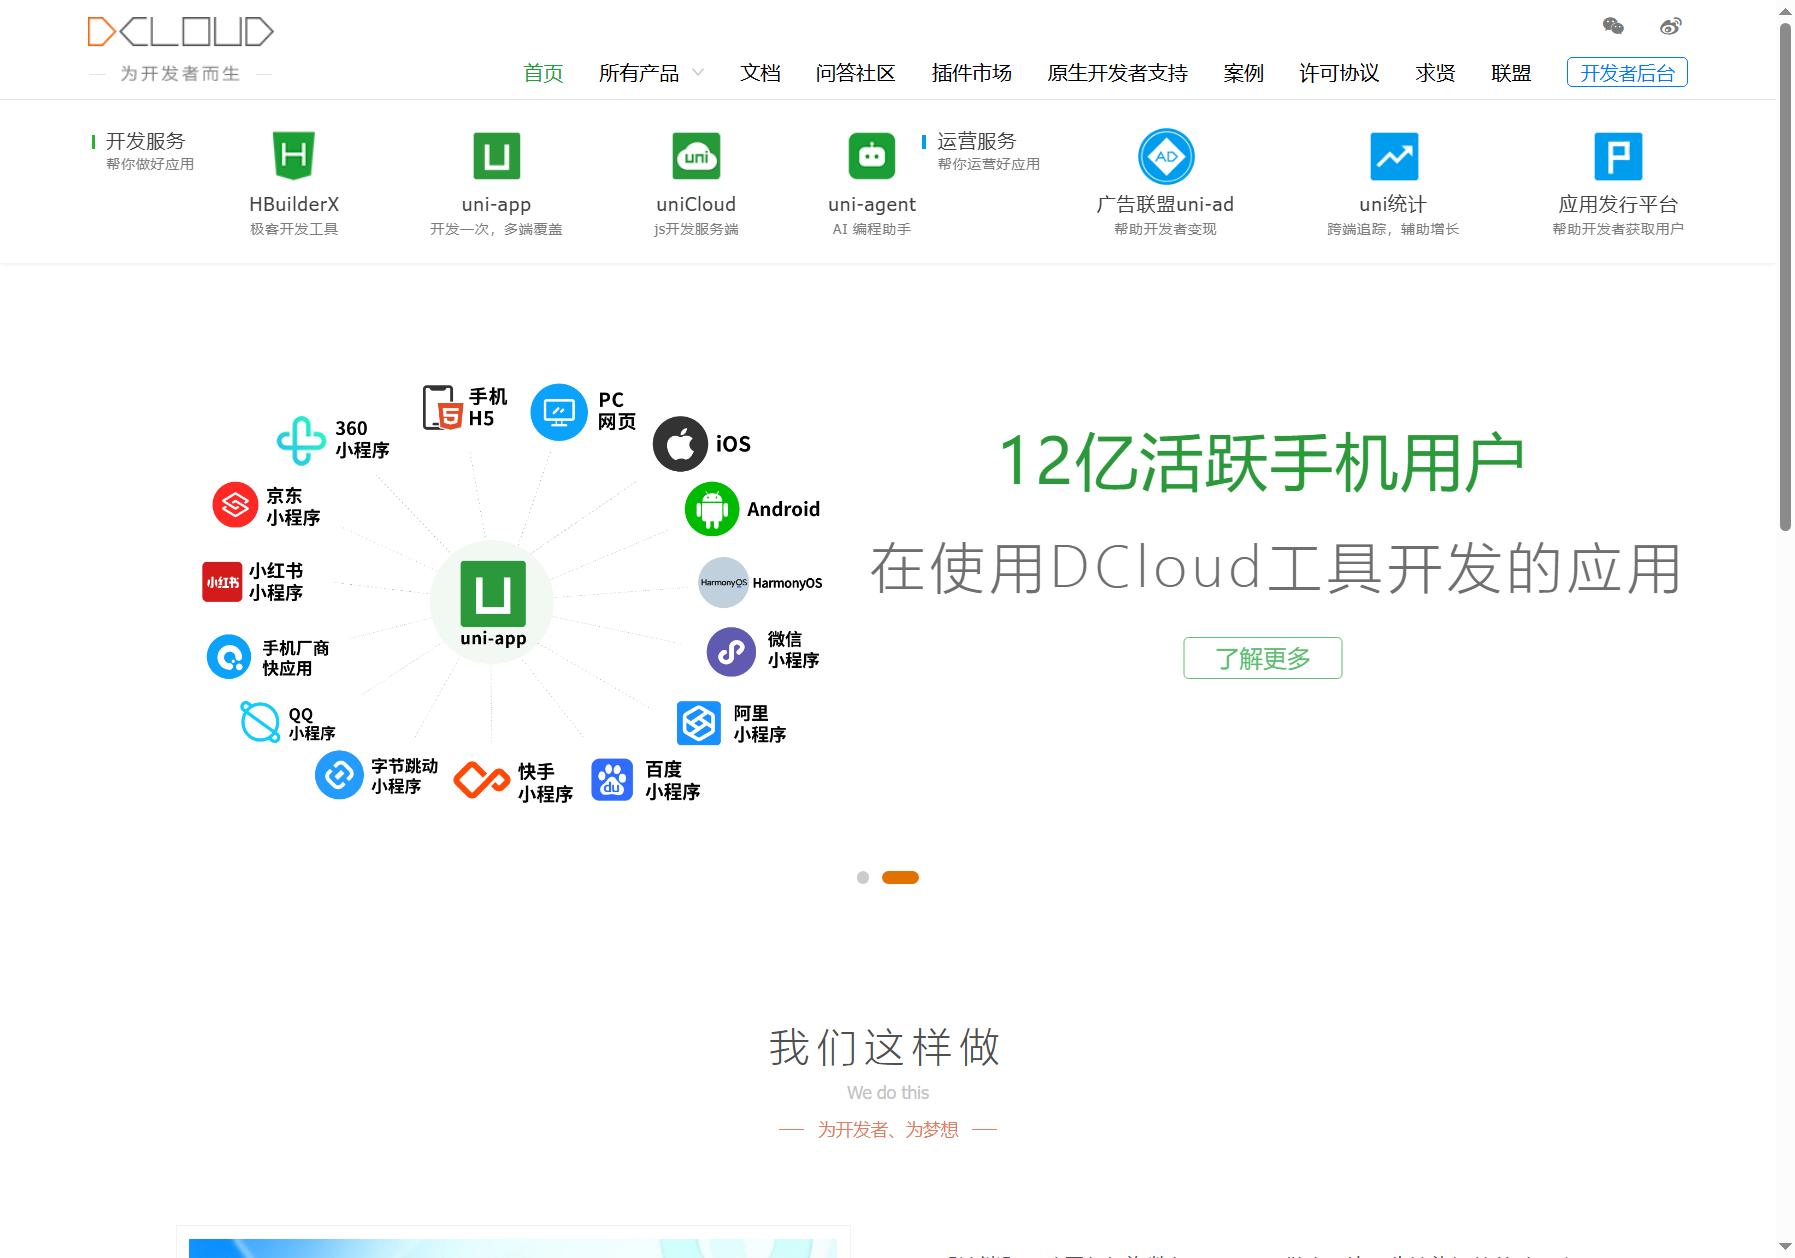Click the AI 编程助手 subtitle
The image size is (1795, 1258).
coord(872,229)
